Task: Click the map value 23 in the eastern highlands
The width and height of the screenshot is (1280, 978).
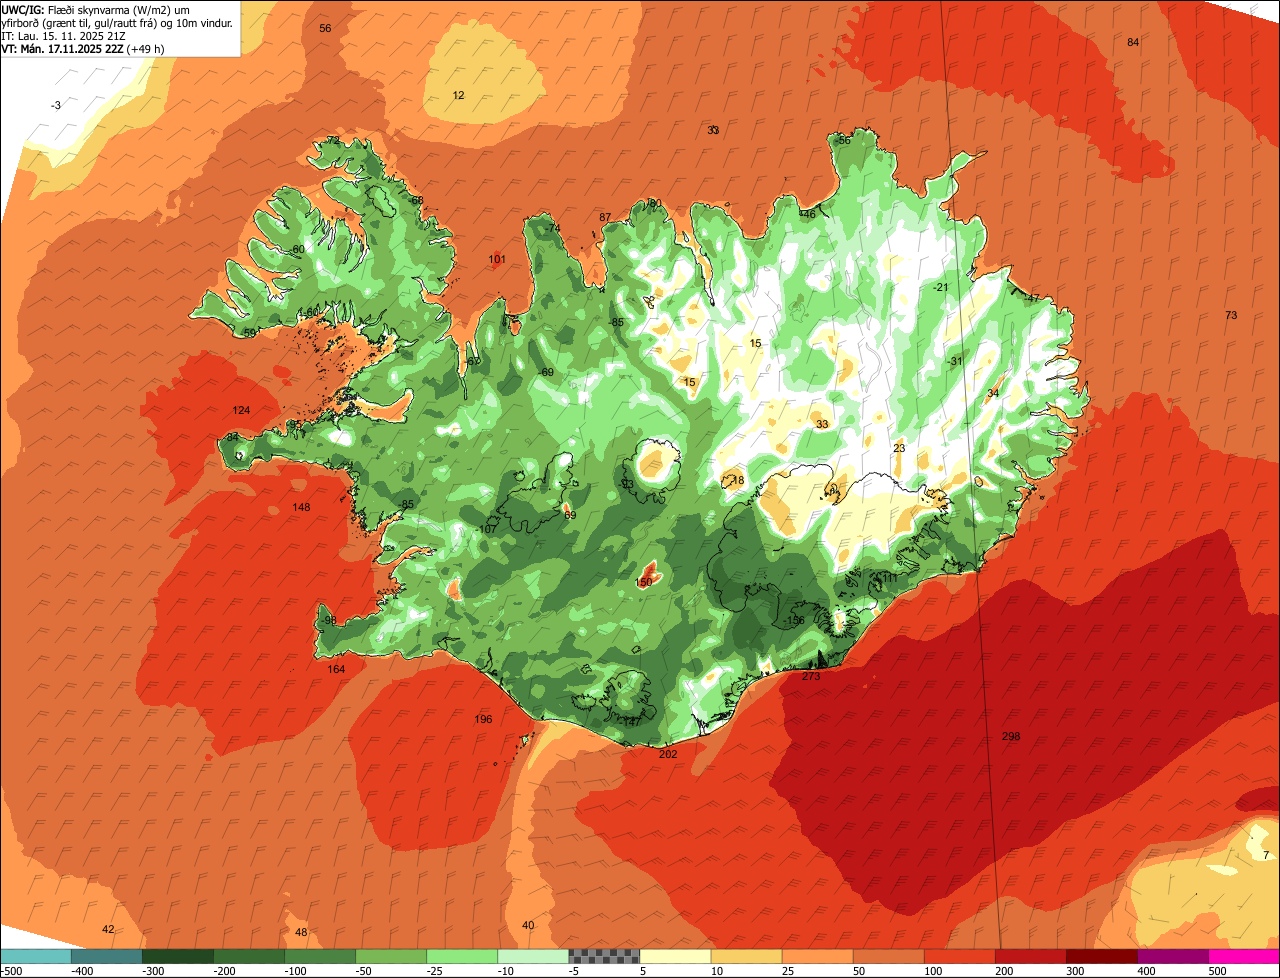Action: tap(899, 448)
